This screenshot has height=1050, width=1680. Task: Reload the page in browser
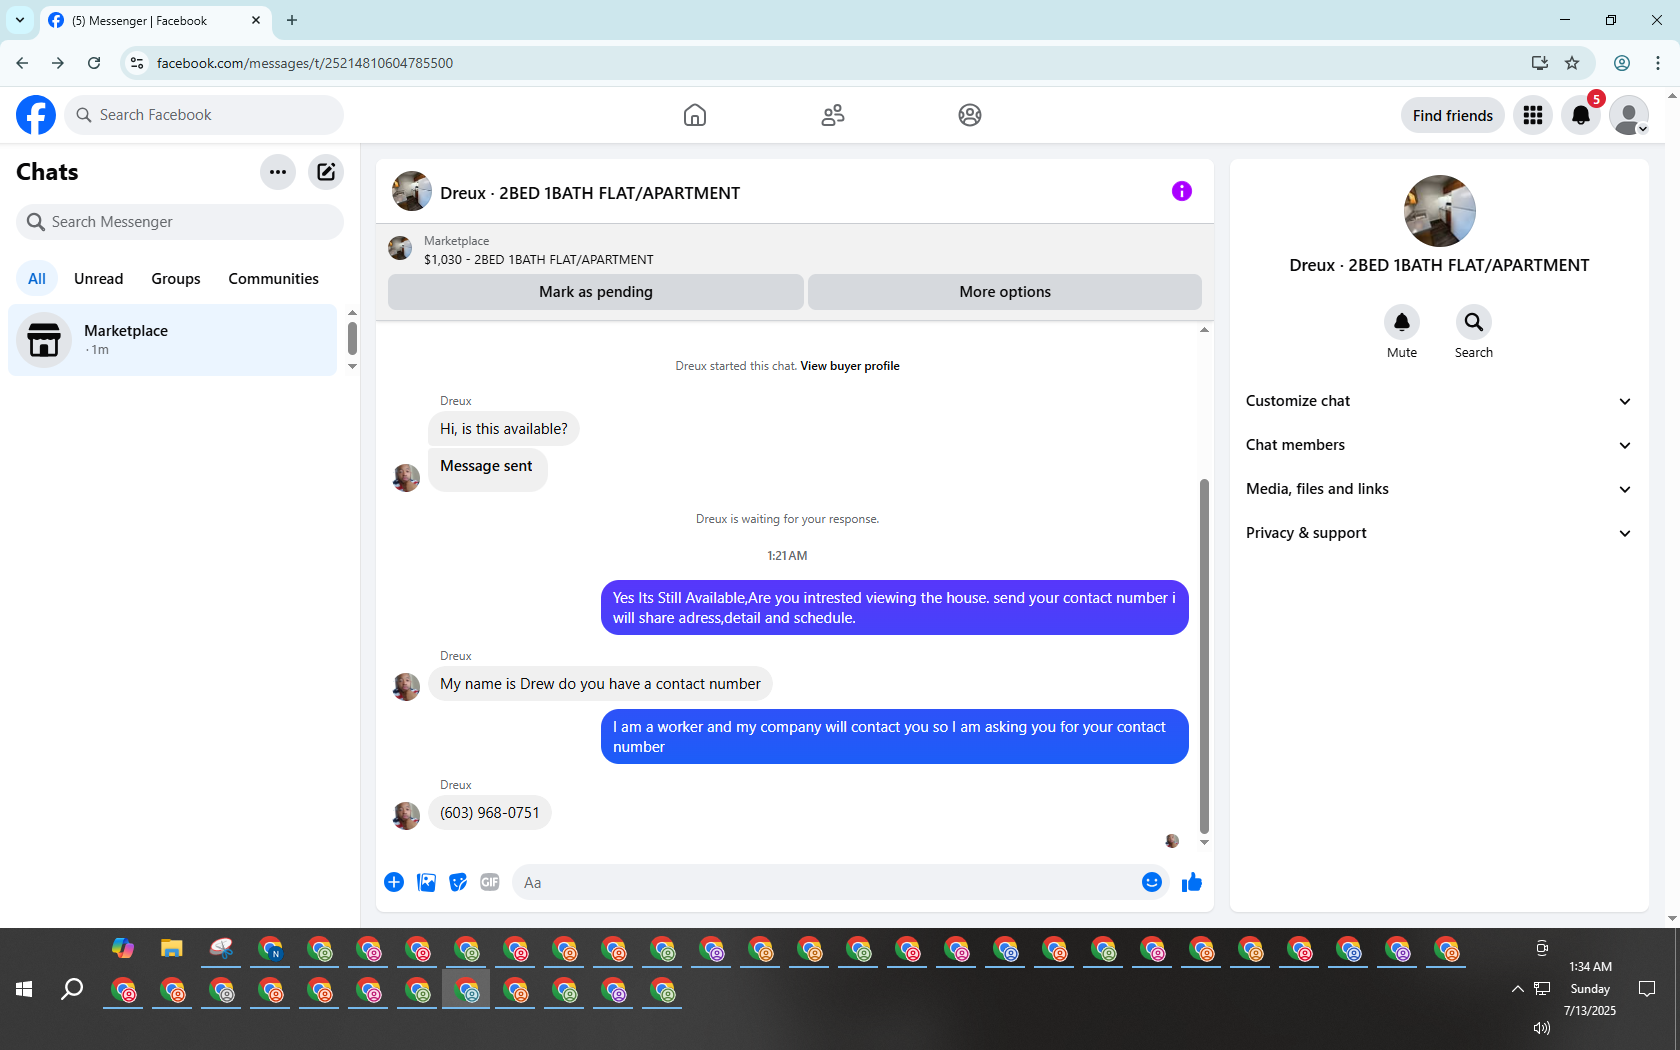[94, 63]
